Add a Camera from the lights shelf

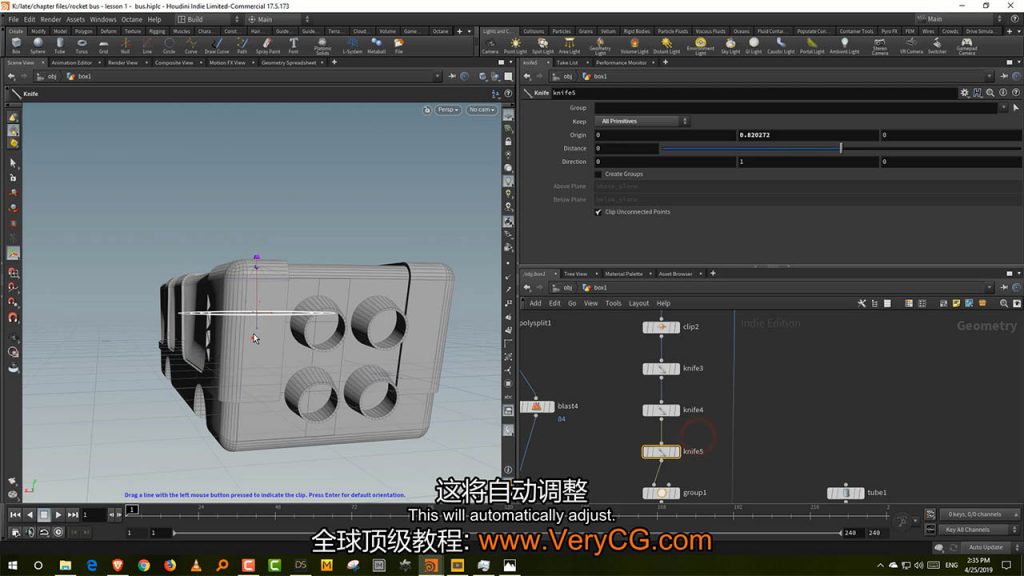click(x=490, y=45)
